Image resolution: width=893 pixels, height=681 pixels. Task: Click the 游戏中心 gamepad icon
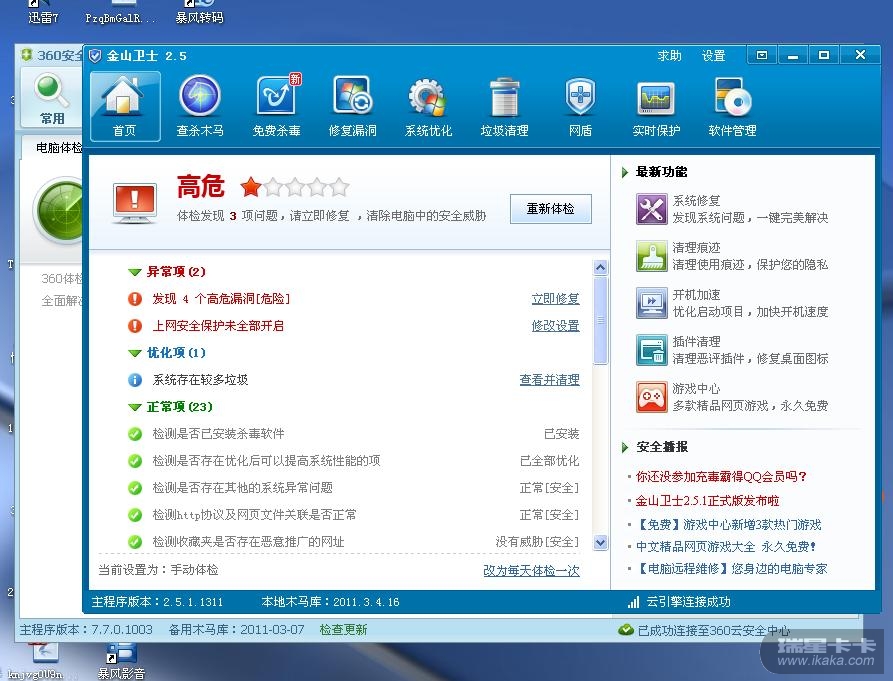[652, 397]
